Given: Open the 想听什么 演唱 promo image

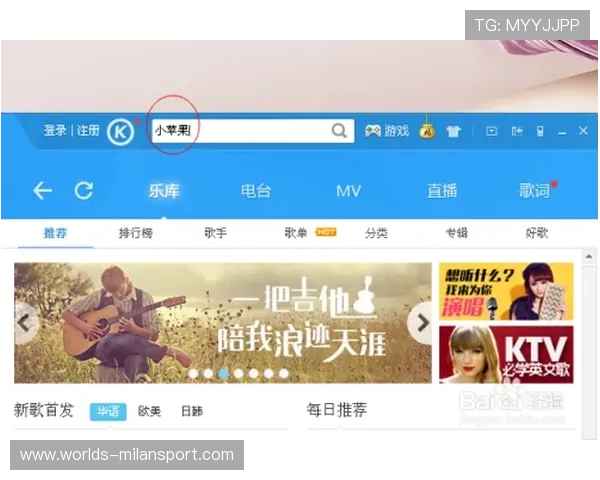Looking at the screenshot, I should pos(506,291).
